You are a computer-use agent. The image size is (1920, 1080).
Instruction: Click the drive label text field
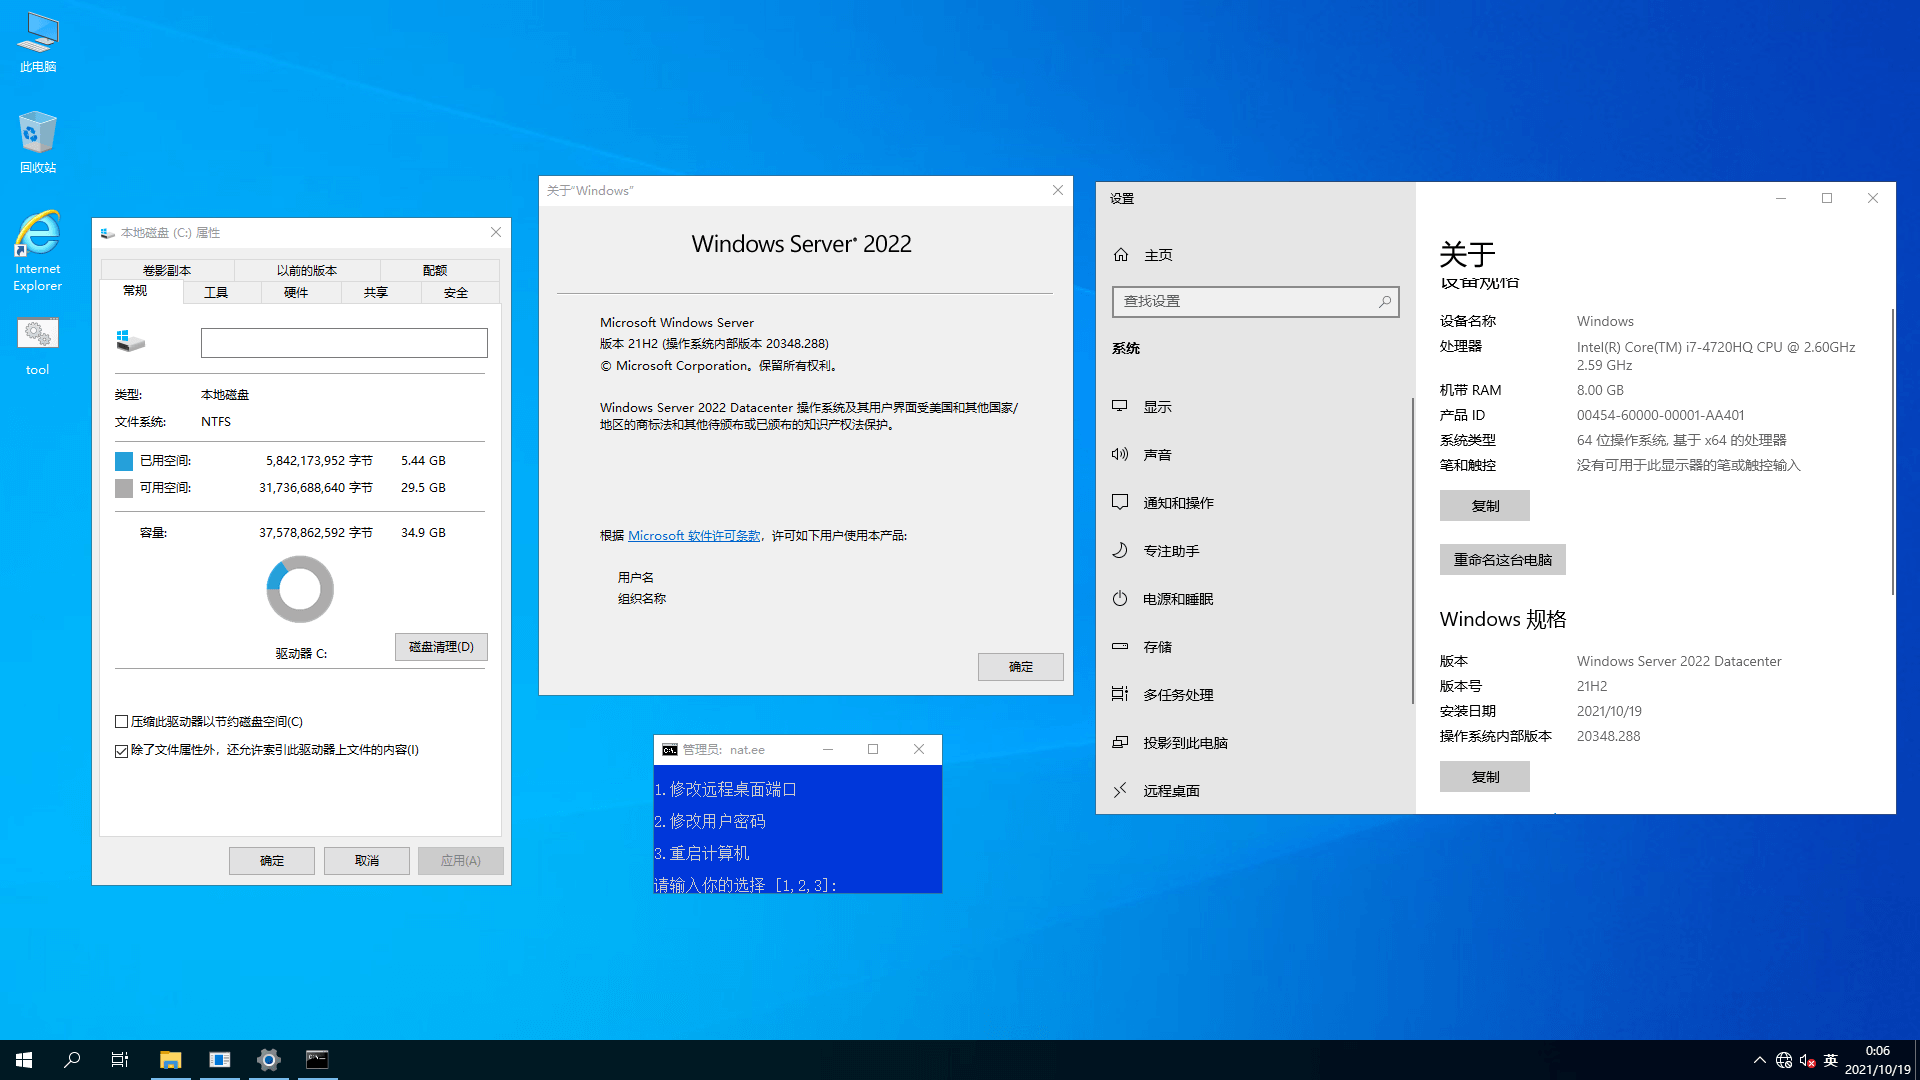coord(344,343)
